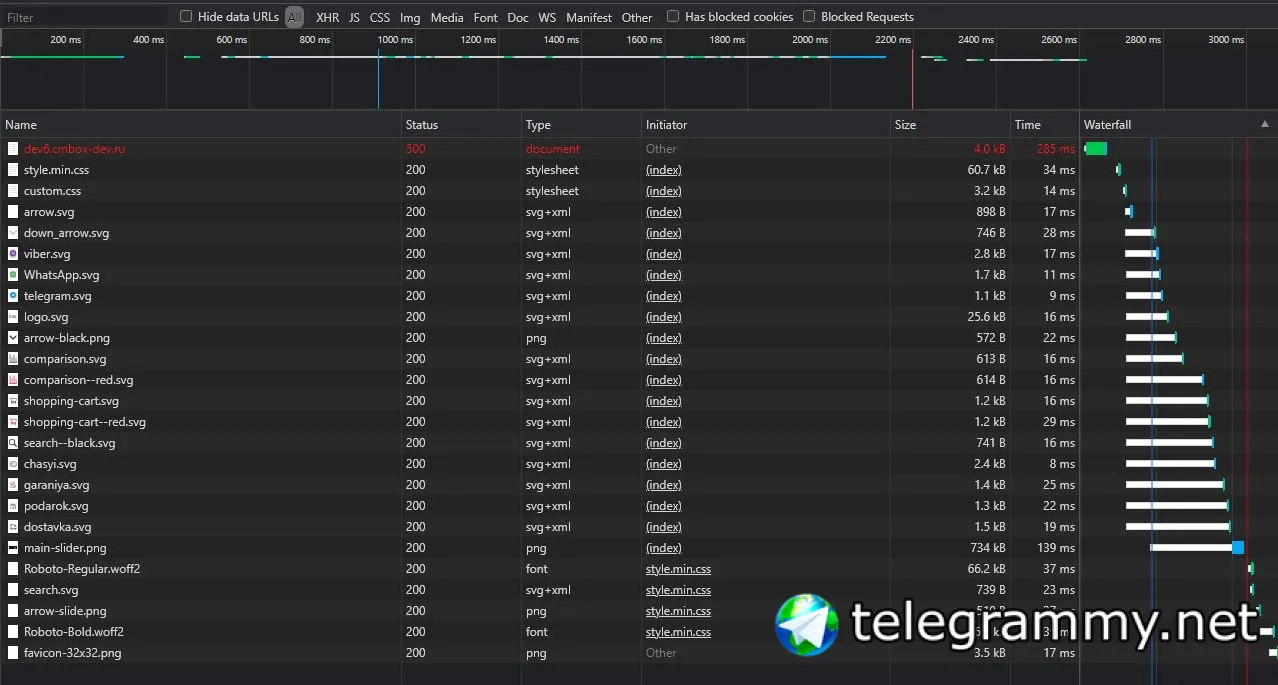Filter requests by Other
1278x685 pixels.
637,17
